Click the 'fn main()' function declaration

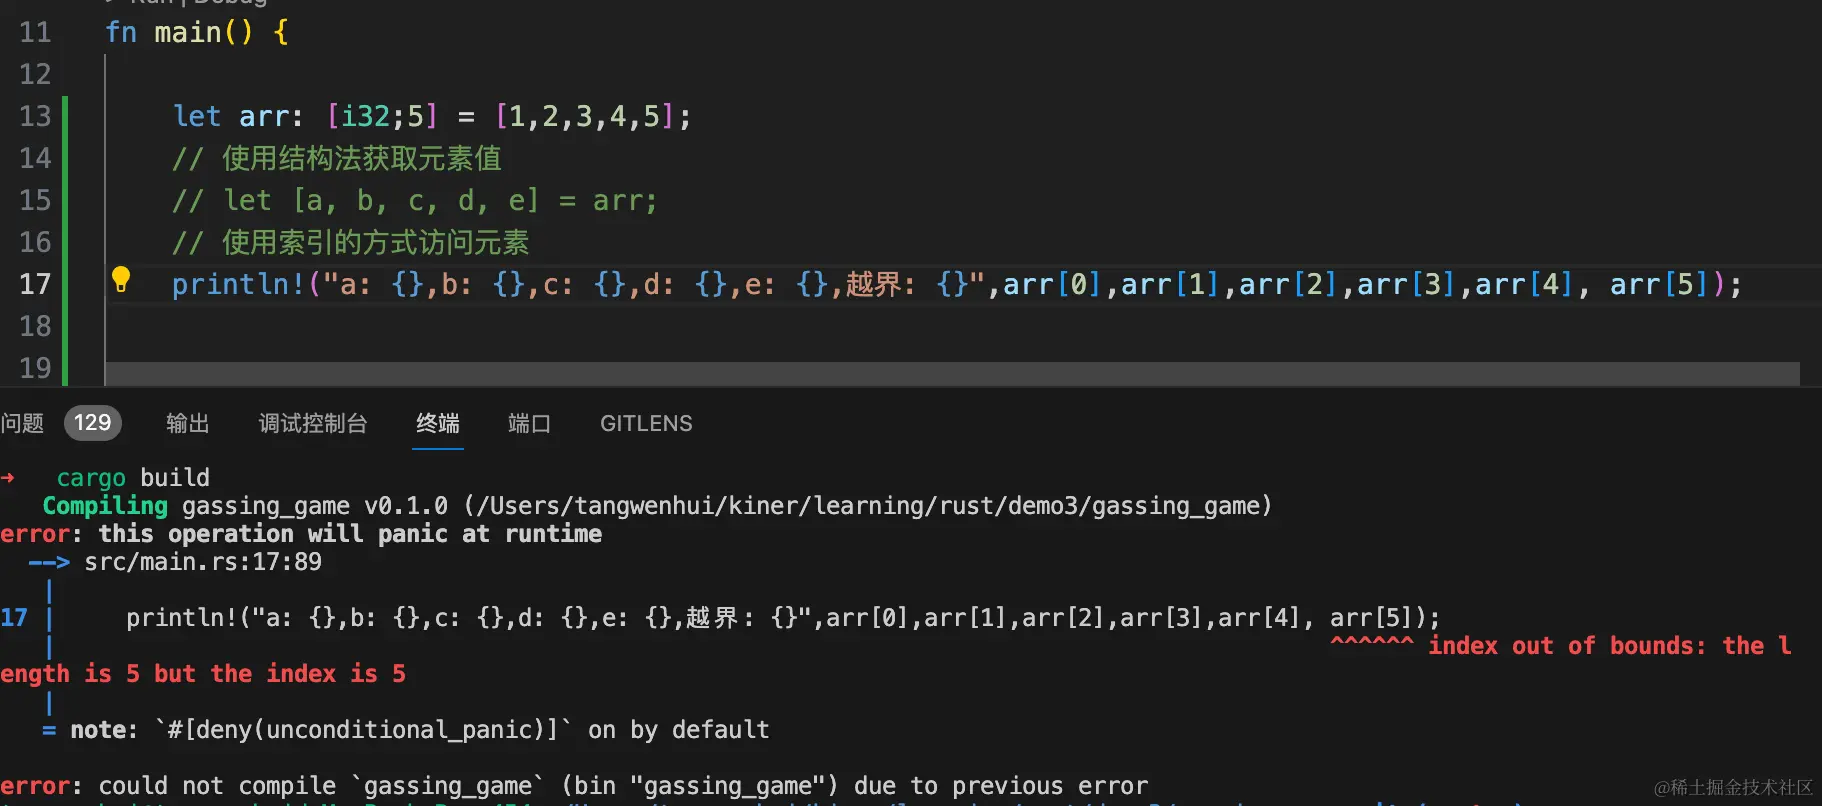click(197, 32)
